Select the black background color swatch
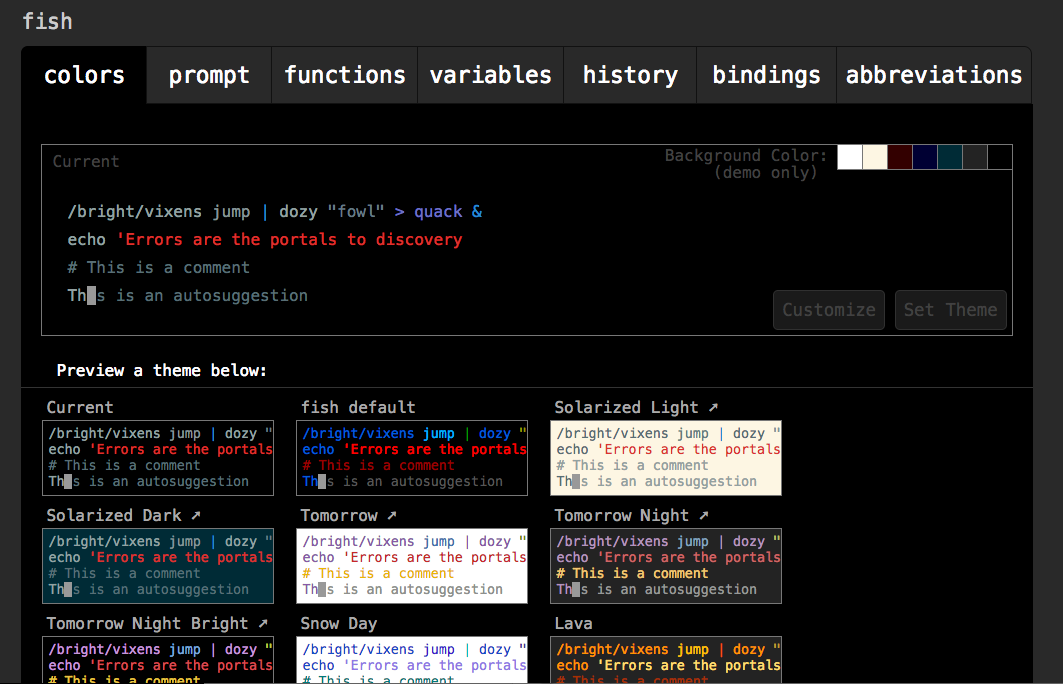This screenshot has width=1063, height=684. point(1000,157)
